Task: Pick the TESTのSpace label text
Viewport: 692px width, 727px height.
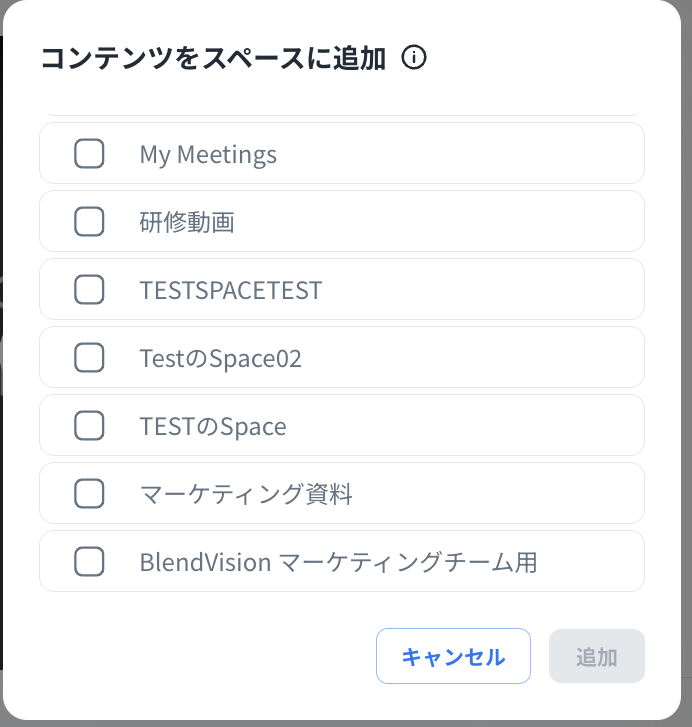Action: coord(213,426)
